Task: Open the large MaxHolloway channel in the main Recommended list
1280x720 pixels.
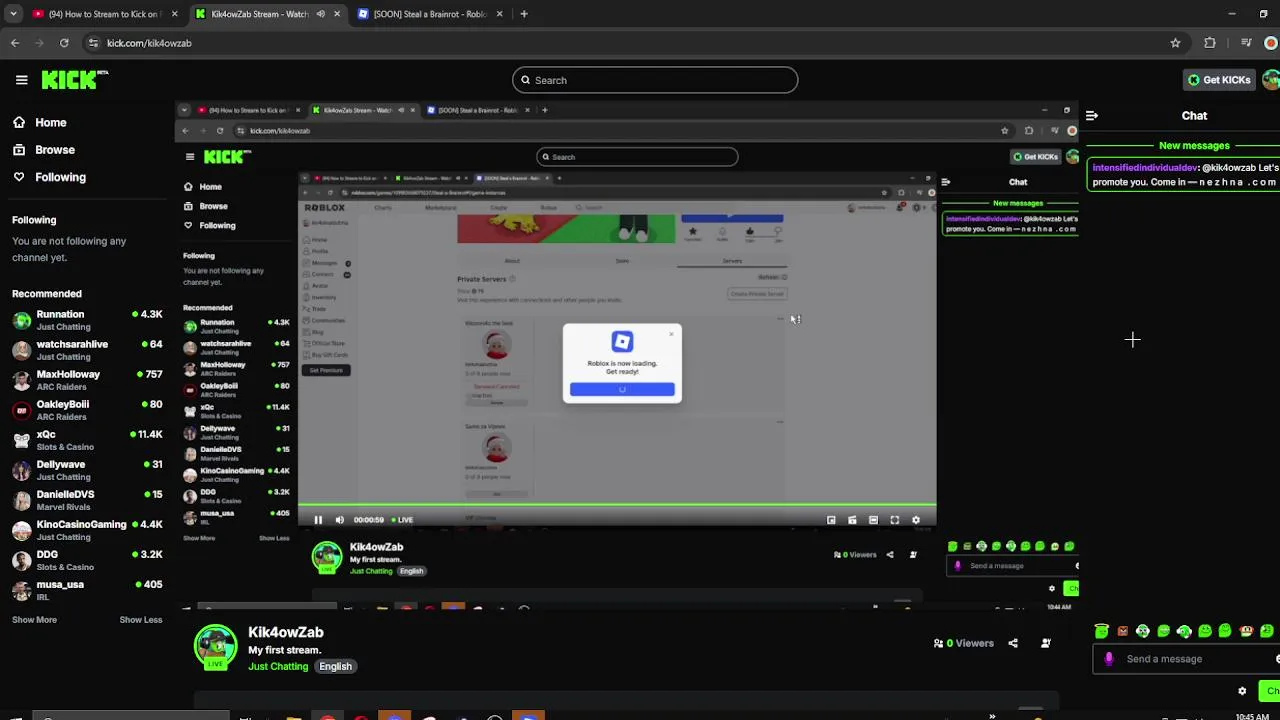Action: (x=87, y=380)
